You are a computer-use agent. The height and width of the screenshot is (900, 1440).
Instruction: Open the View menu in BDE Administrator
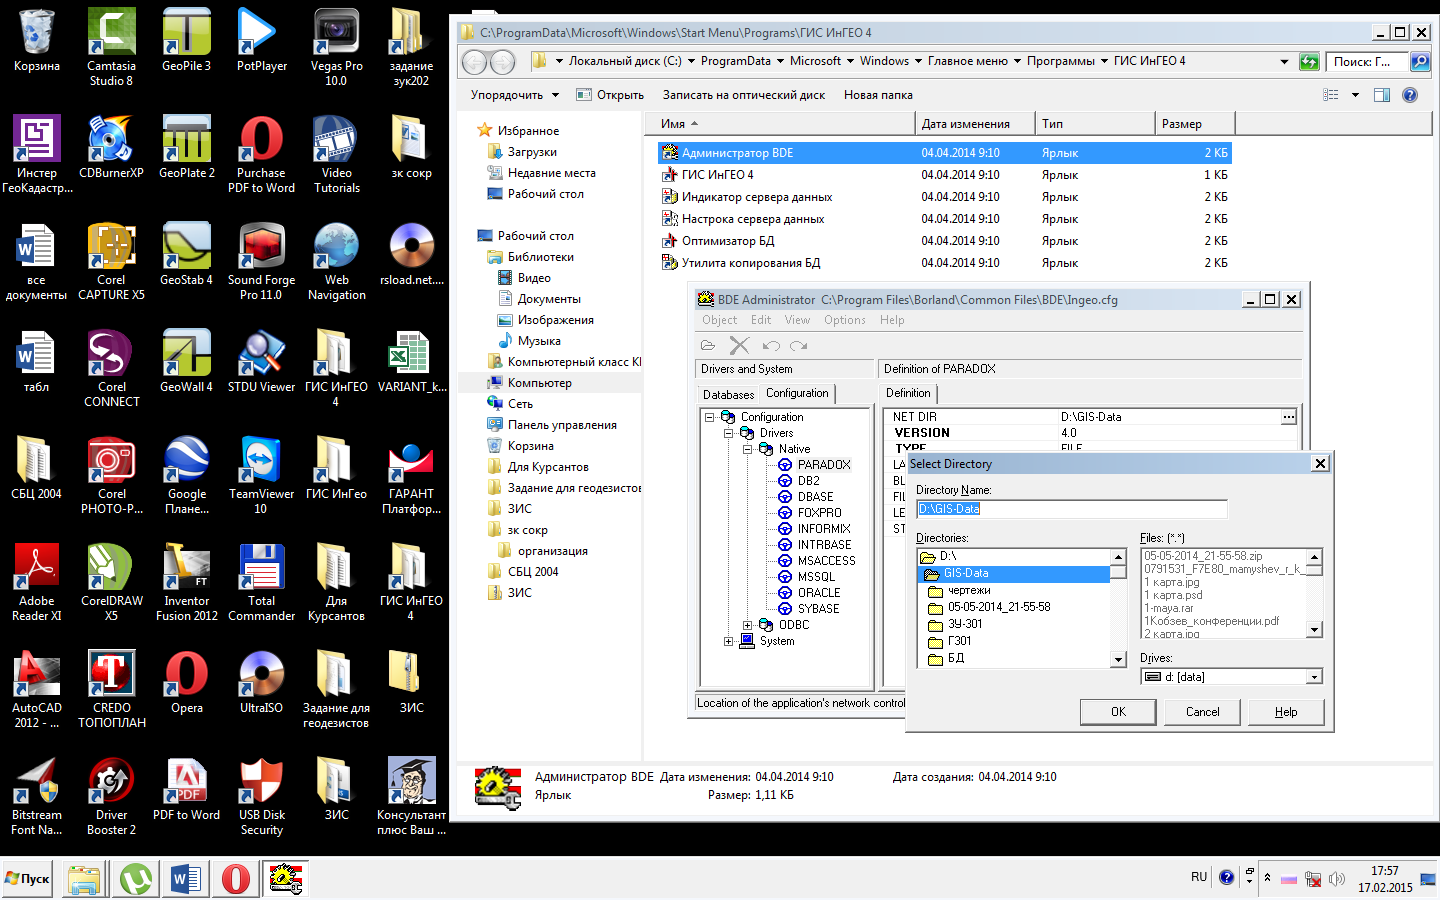797,320
